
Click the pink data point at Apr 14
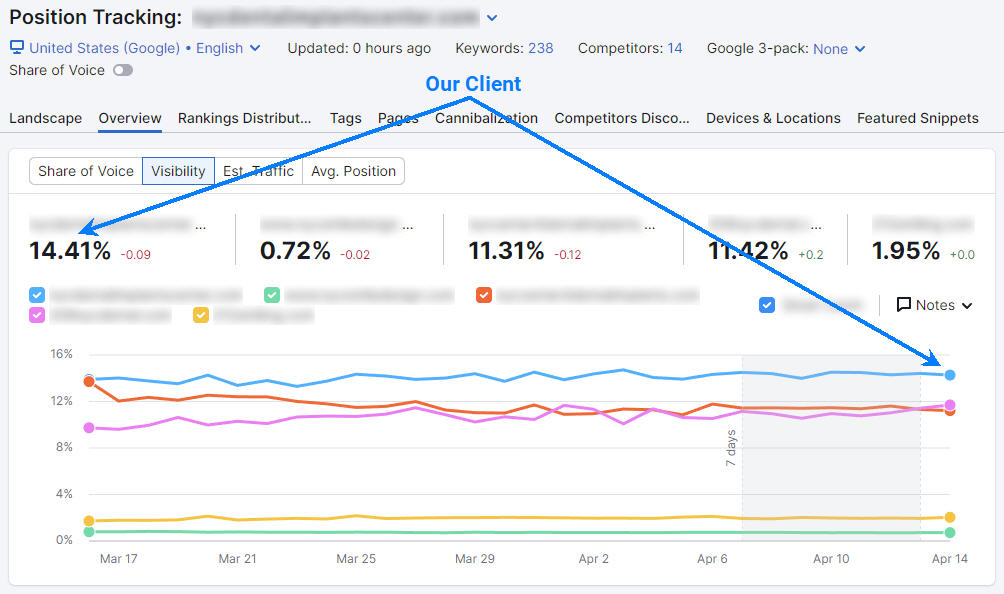948,405
